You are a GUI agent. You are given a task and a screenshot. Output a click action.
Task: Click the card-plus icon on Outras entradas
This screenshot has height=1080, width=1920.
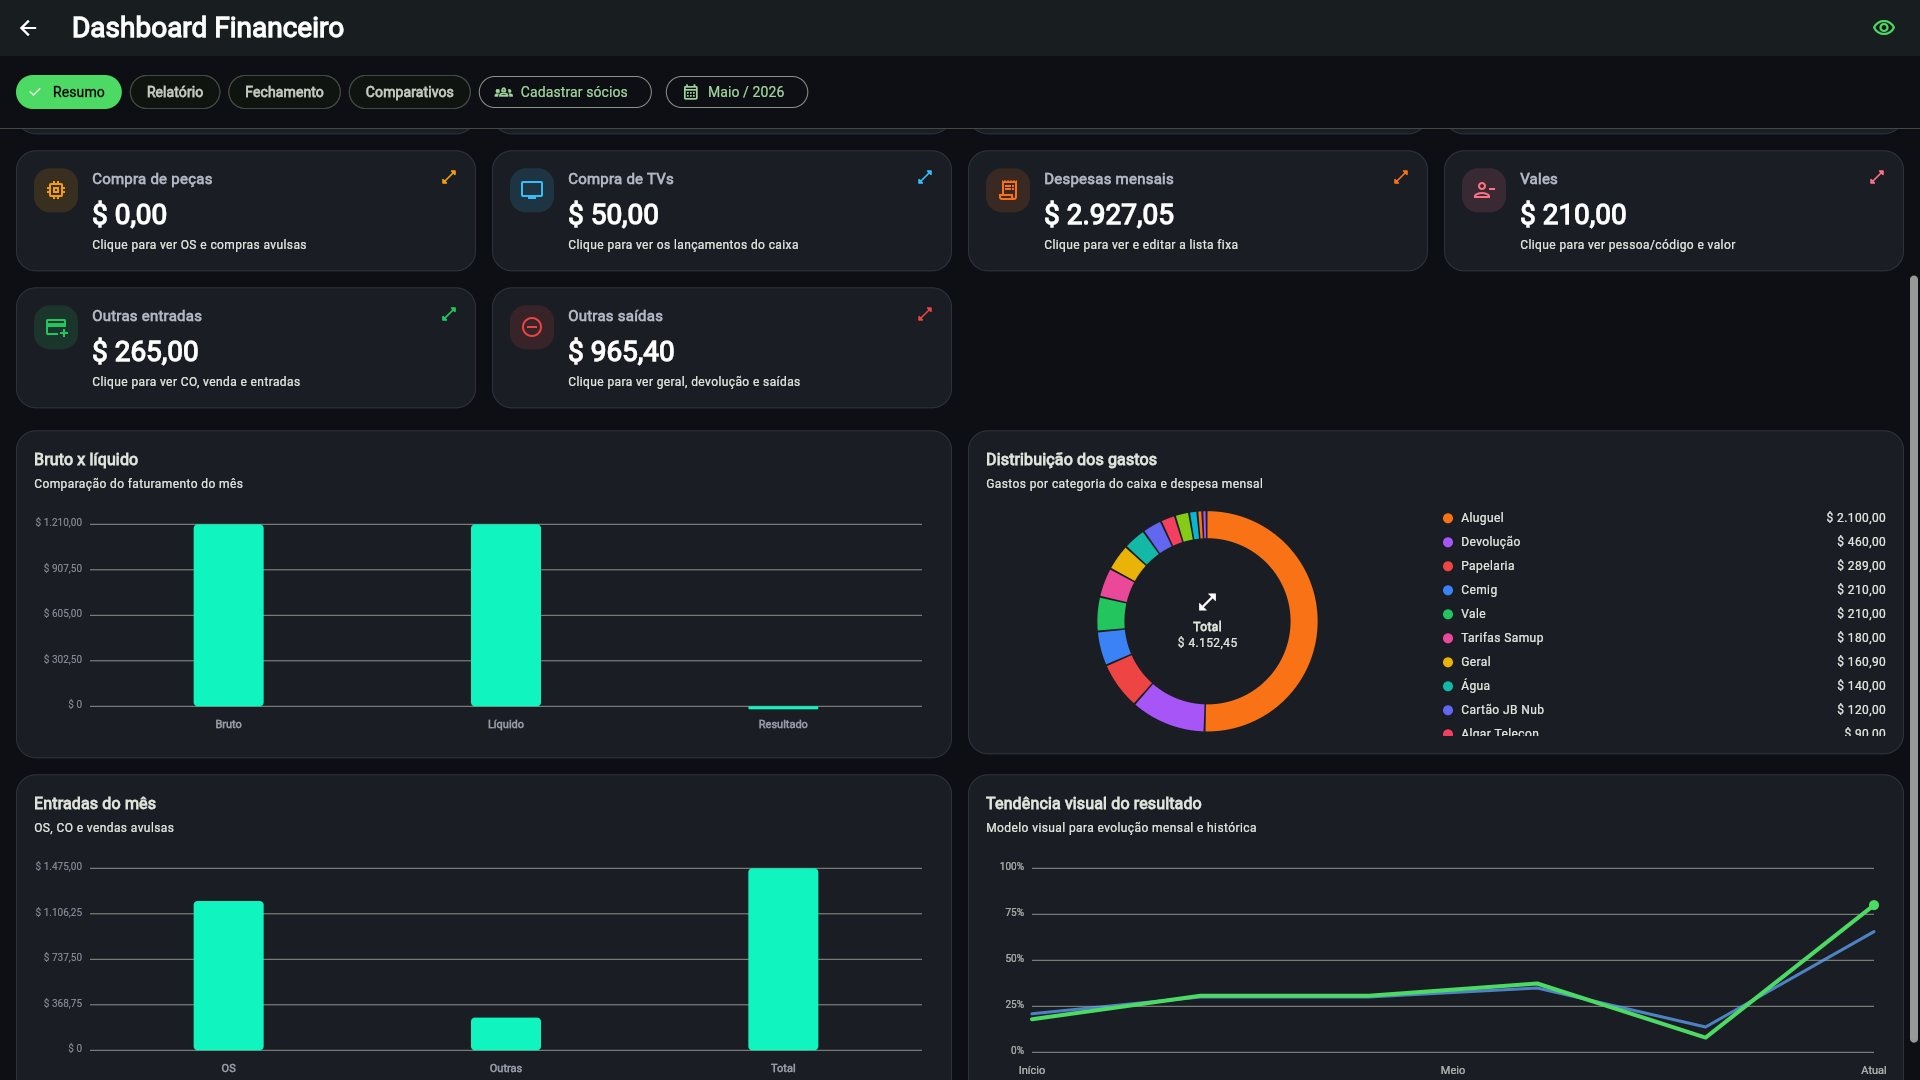(56, 327)
